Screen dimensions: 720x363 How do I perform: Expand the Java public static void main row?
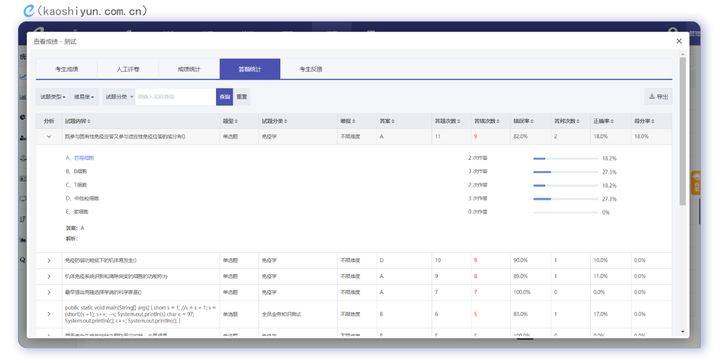click(49, 314)
